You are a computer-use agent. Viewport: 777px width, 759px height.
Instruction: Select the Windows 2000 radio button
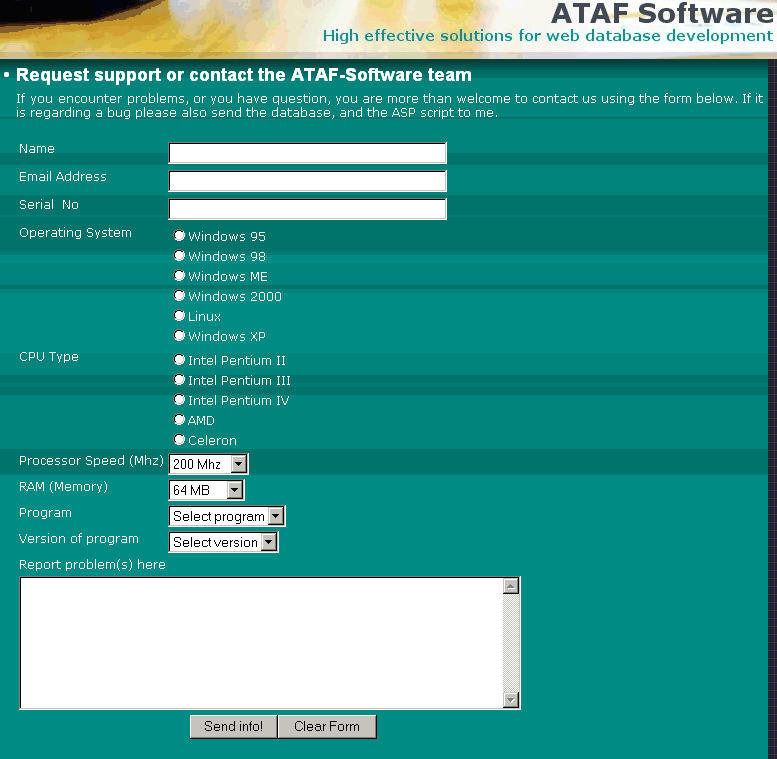[179, 295]
